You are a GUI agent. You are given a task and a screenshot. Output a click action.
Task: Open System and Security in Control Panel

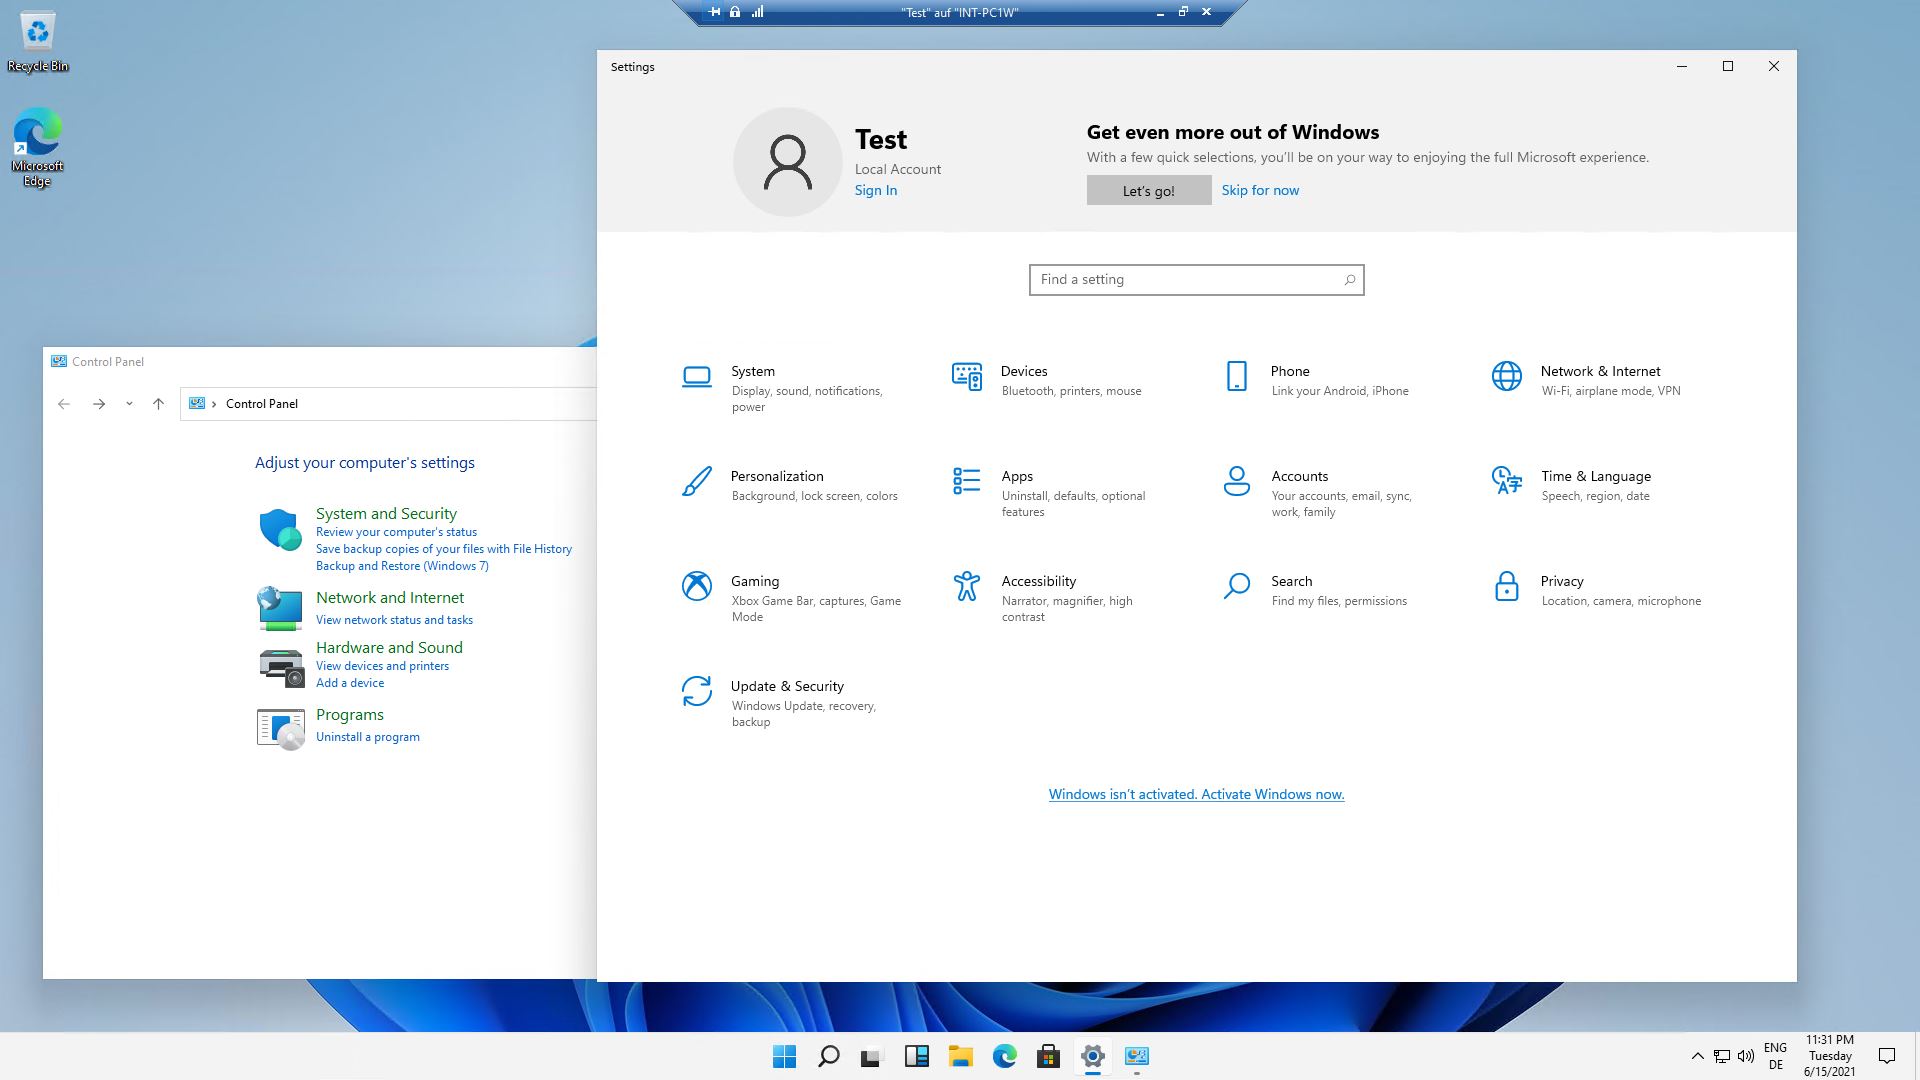[386, 513]
